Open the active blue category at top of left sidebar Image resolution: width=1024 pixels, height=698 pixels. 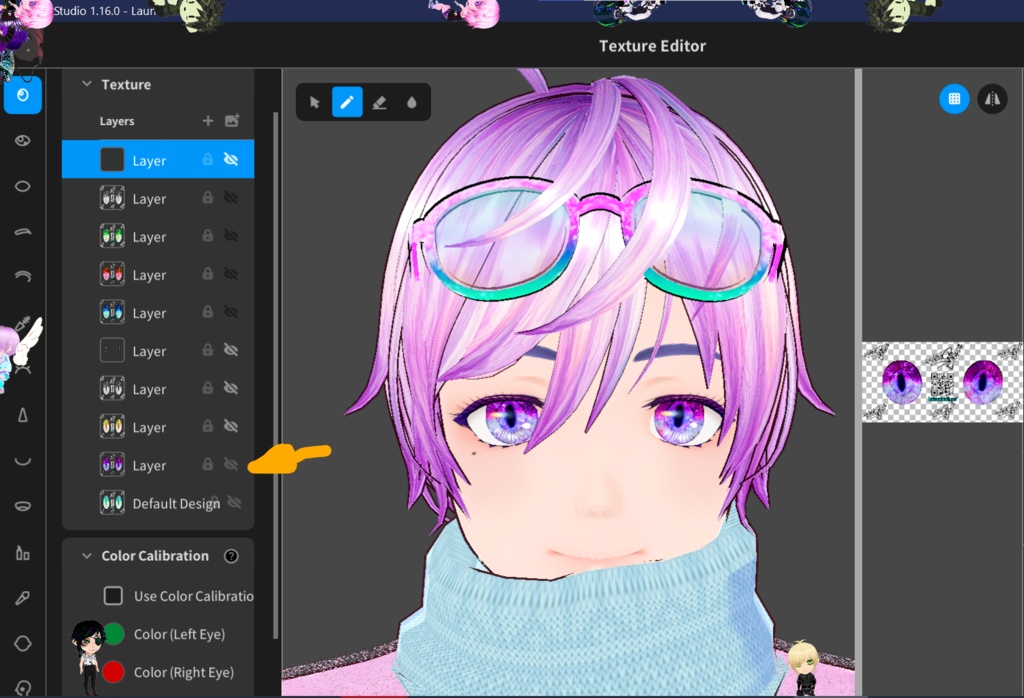point(22,96)
